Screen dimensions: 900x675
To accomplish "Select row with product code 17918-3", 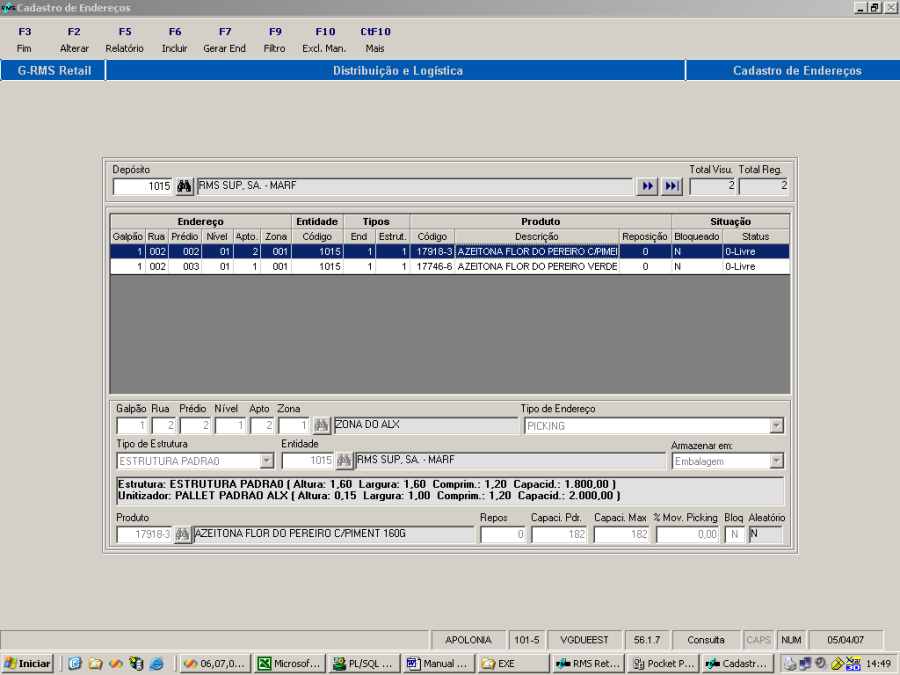I will tap(449, 251).
